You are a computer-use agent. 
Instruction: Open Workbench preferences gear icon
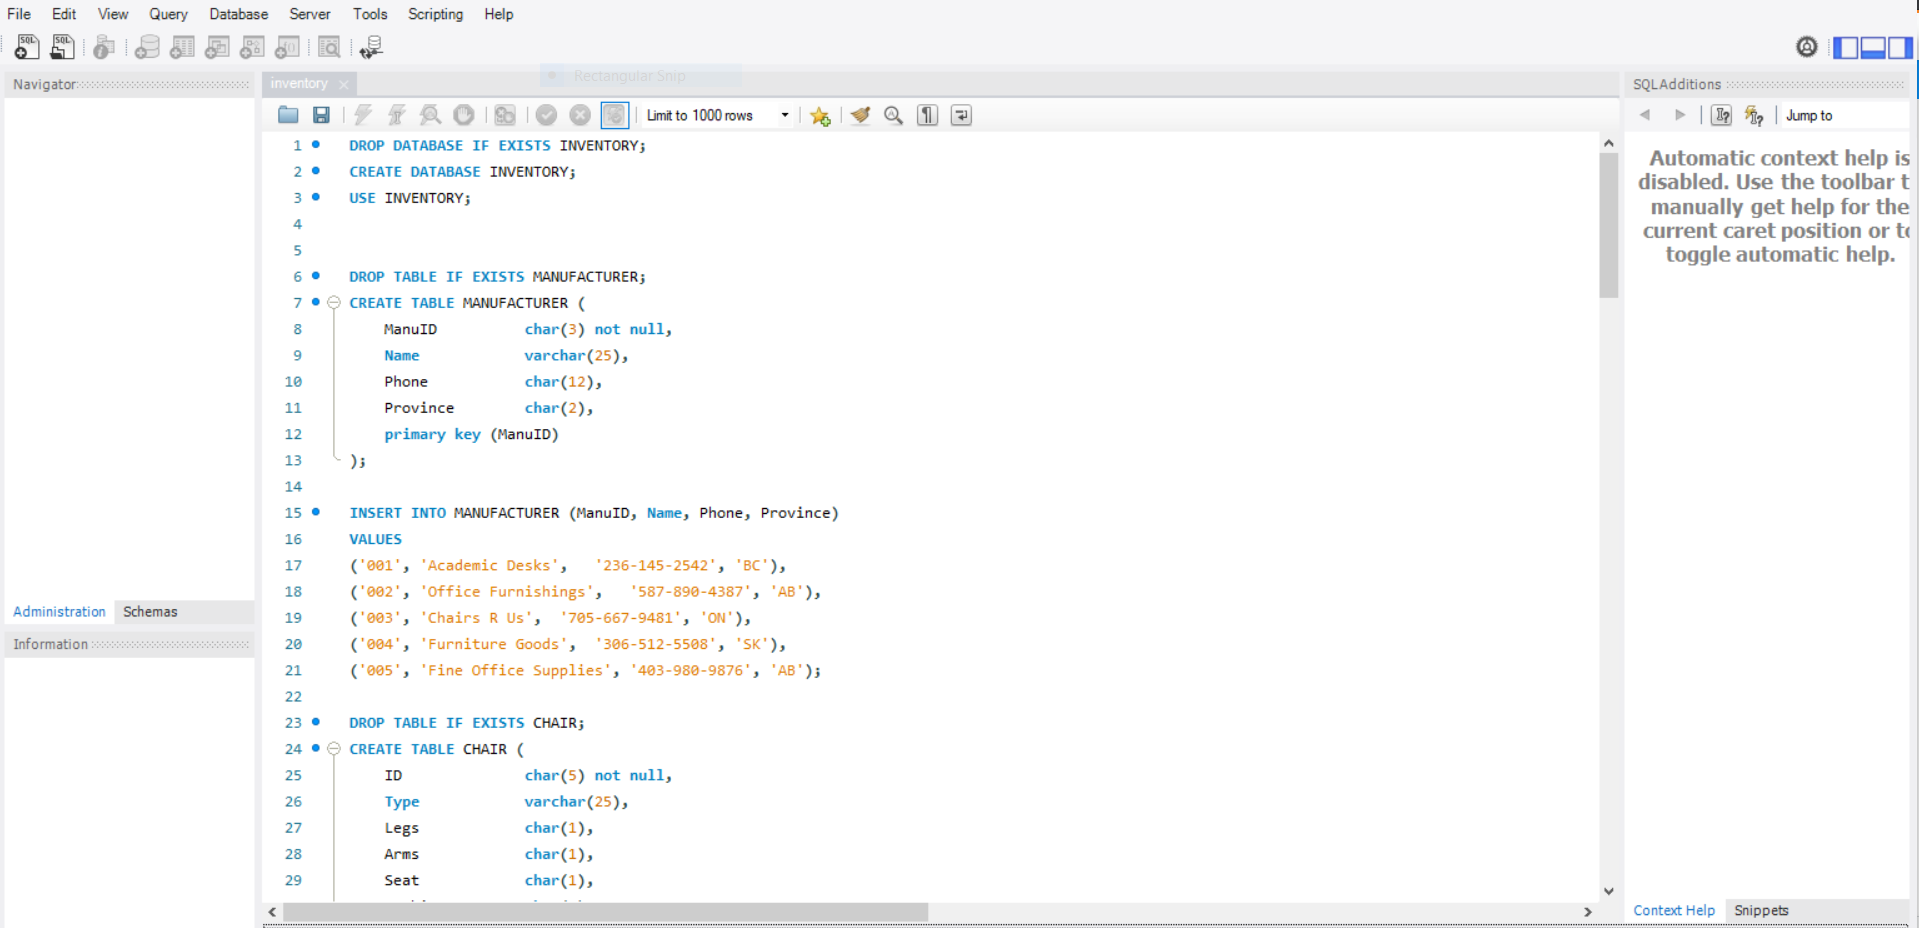pos(1807,47)
